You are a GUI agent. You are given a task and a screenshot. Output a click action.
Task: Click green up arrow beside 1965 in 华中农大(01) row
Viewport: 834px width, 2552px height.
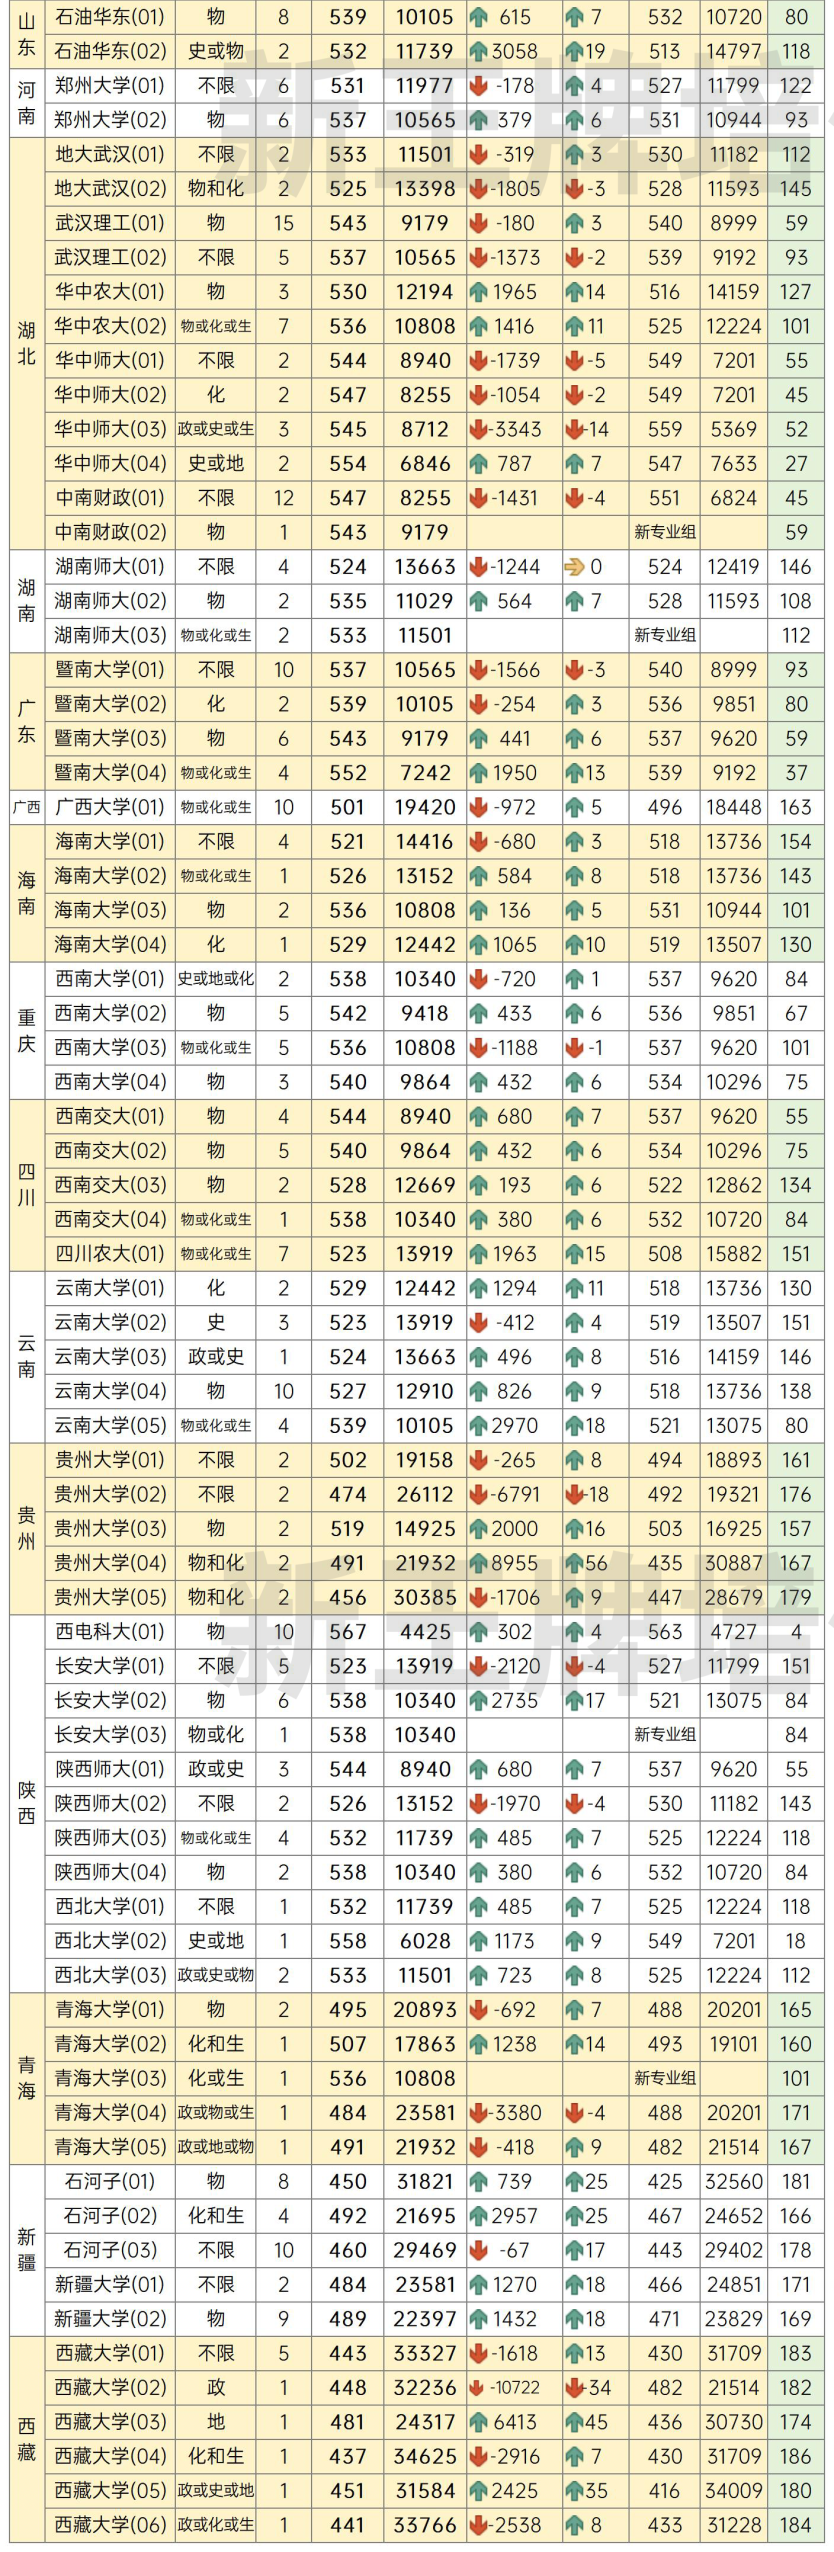coord(478,292)
